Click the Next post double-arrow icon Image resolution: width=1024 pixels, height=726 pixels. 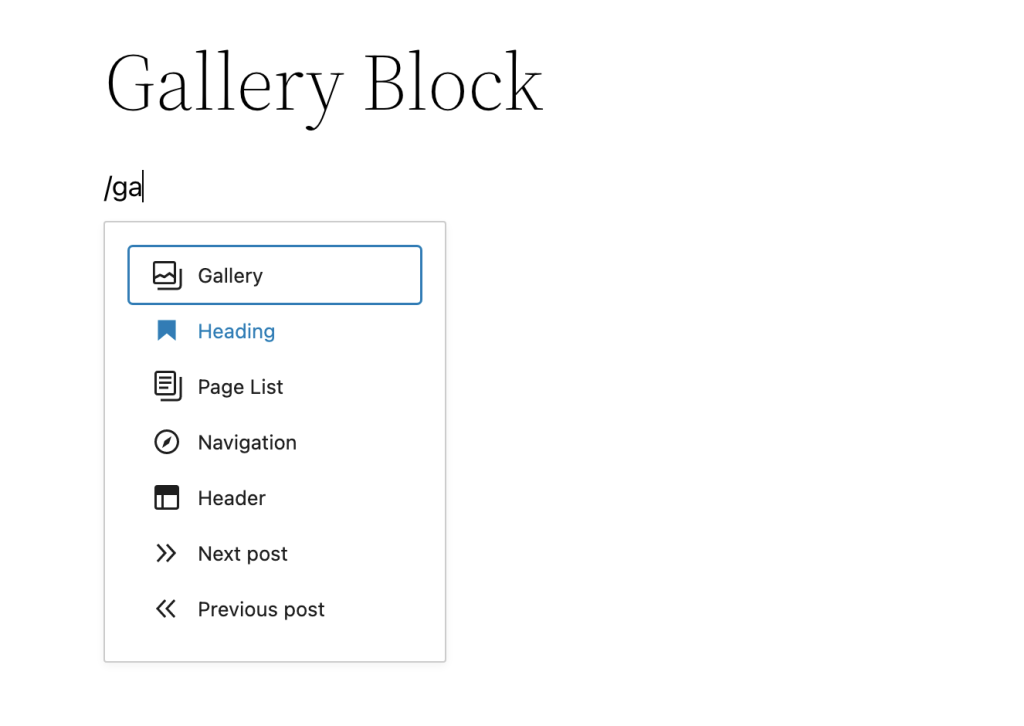166,553
